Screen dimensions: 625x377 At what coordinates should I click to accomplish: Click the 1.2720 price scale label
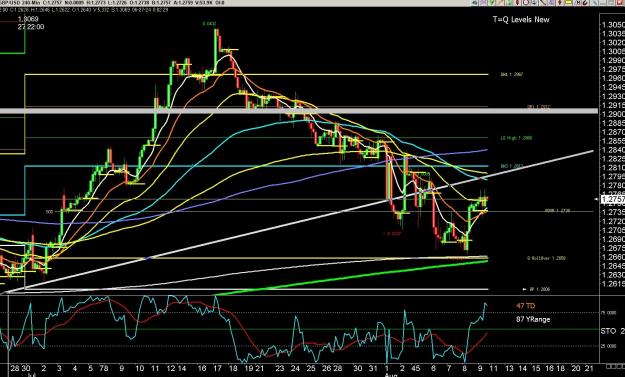pyautogui.click(x=613, y=221)
